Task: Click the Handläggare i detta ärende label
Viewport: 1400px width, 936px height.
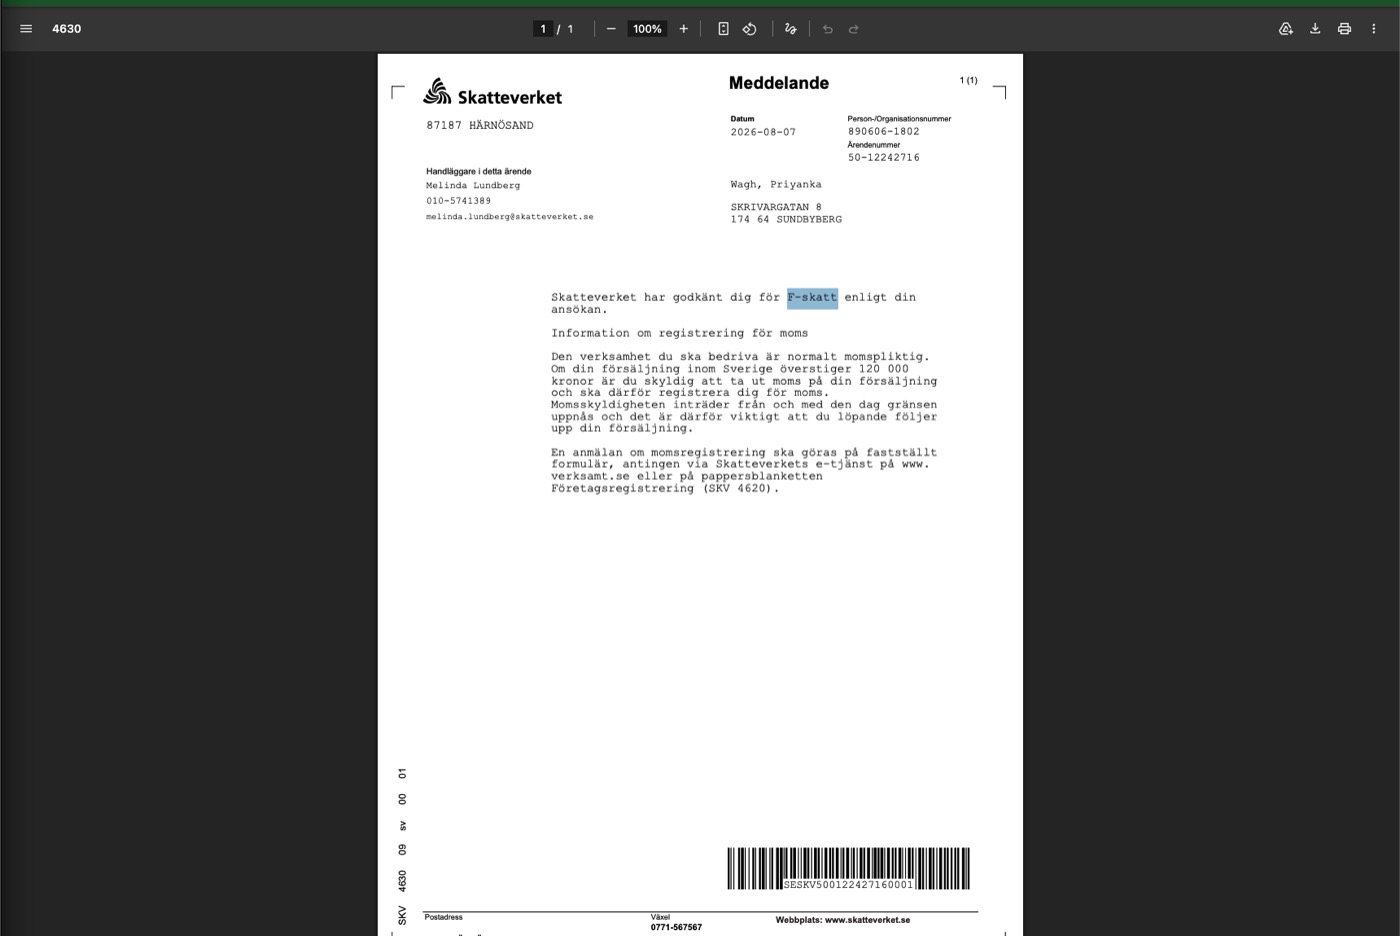Action: point(479,171)
